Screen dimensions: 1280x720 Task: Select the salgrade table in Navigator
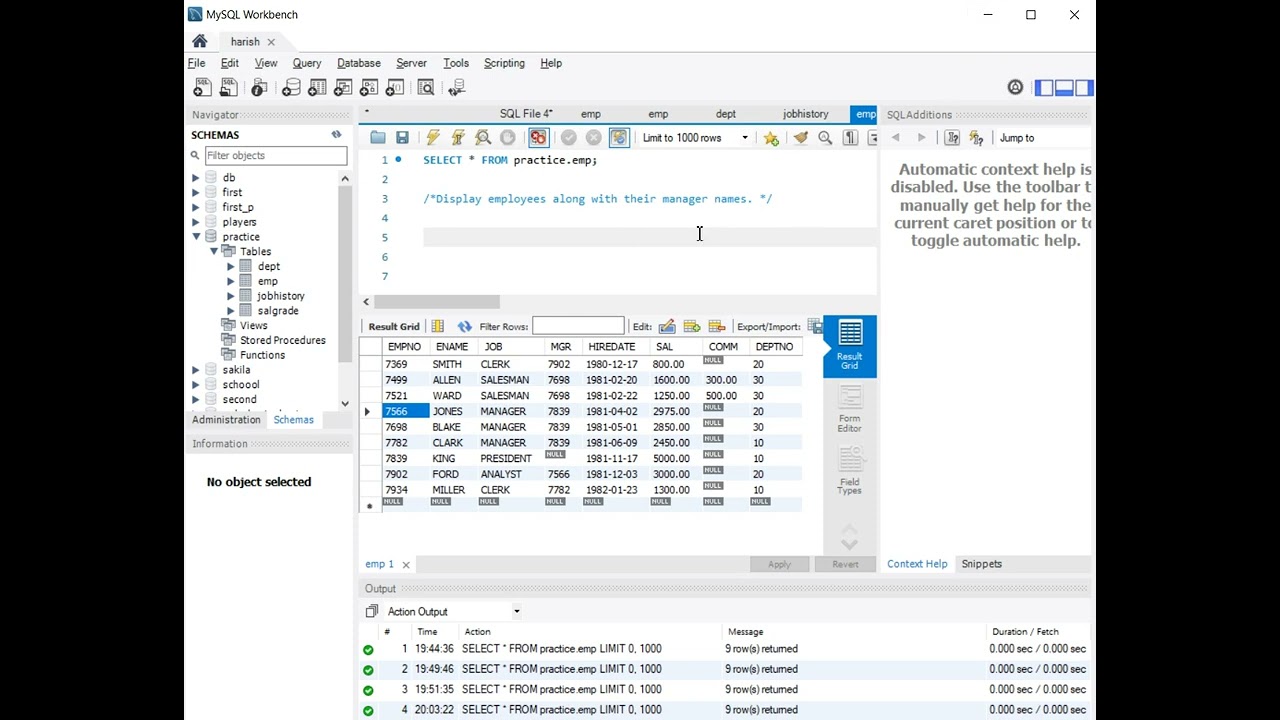click(x=278, y=311)
